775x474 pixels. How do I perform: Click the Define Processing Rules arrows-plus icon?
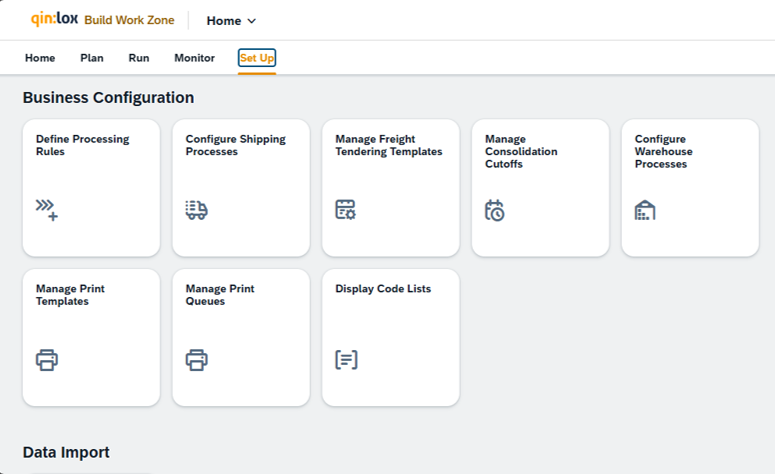coord(46,210)
